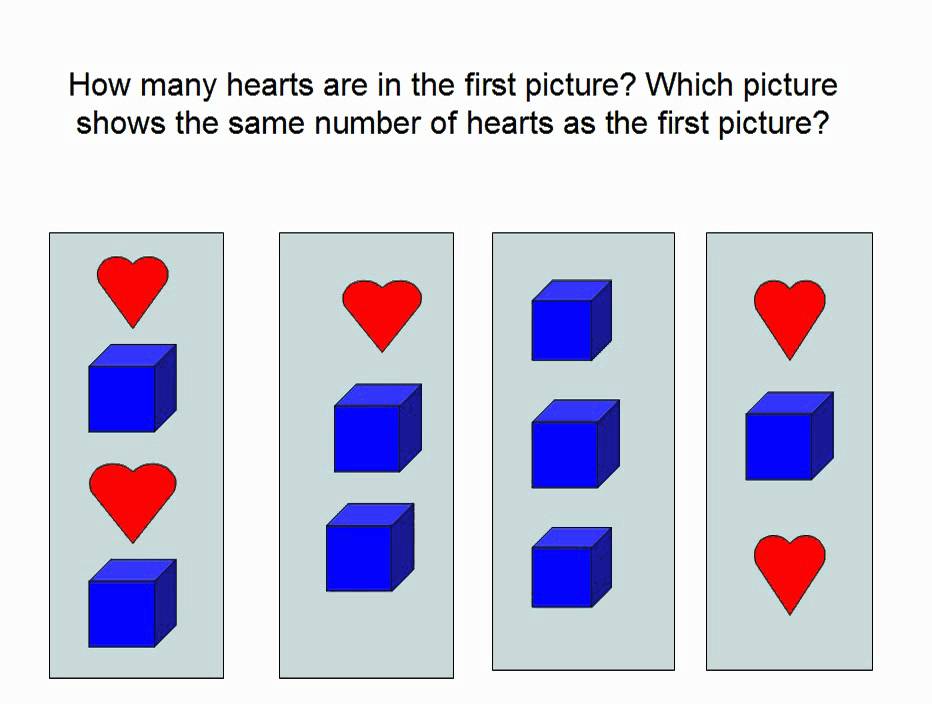Pick the bottom cube in the second picture

369,548
